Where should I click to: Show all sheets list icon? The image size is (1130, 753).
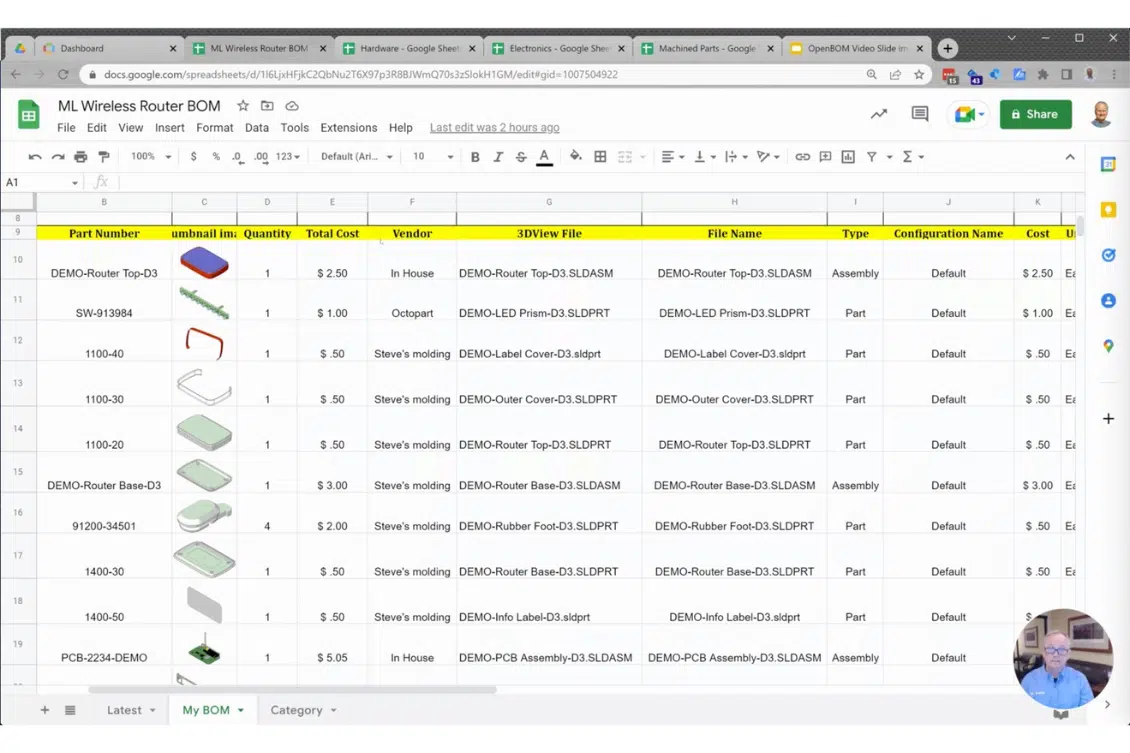[70, 710]
